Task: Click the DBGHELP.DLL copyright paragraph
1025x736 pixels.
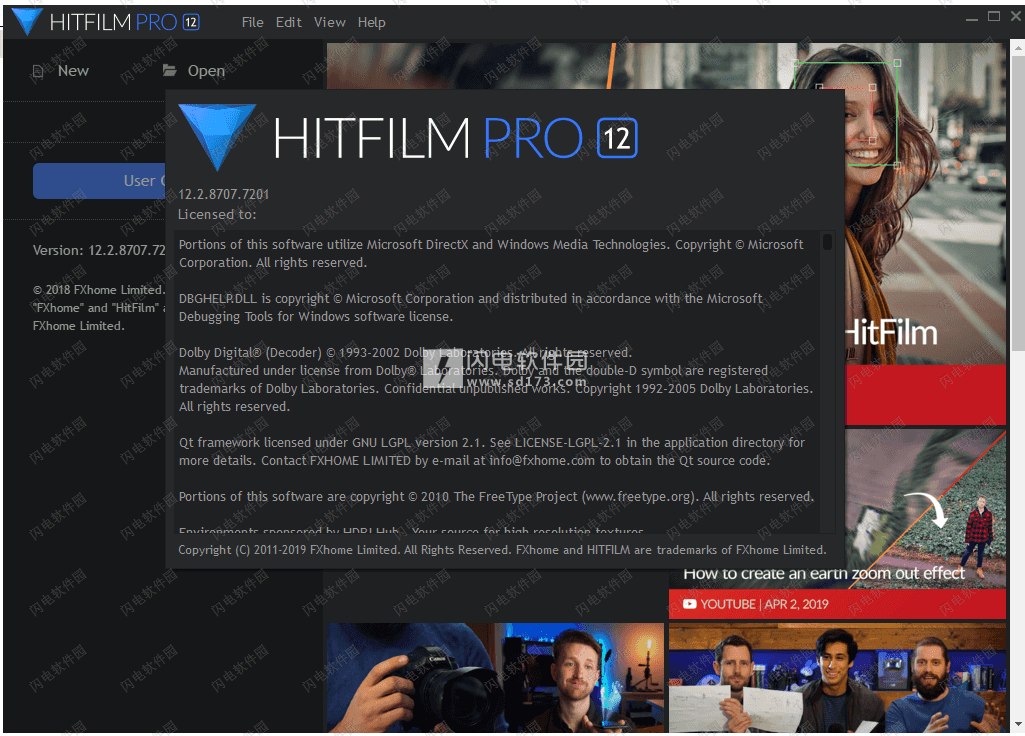Action: click(471, 307)
